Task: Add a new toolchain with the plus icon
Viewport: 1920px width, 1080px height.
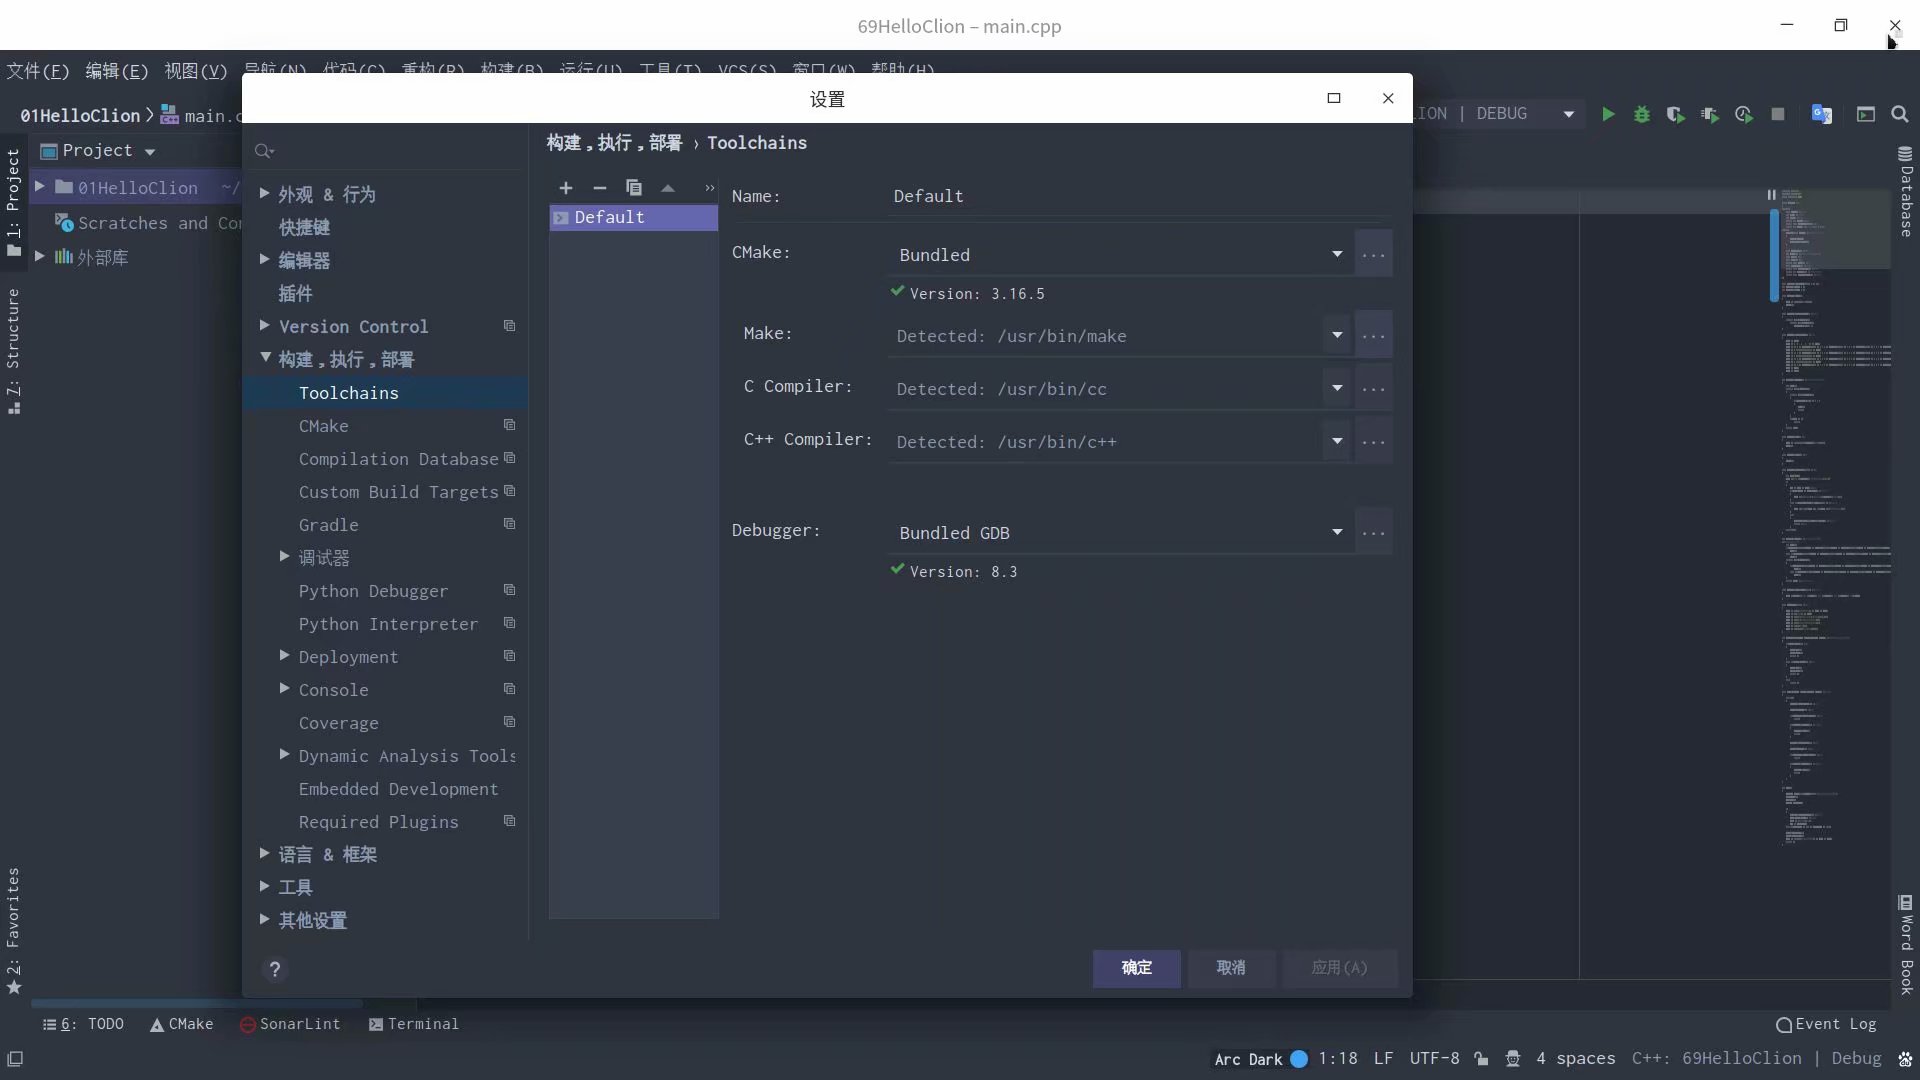Action: tap(566, 188)
